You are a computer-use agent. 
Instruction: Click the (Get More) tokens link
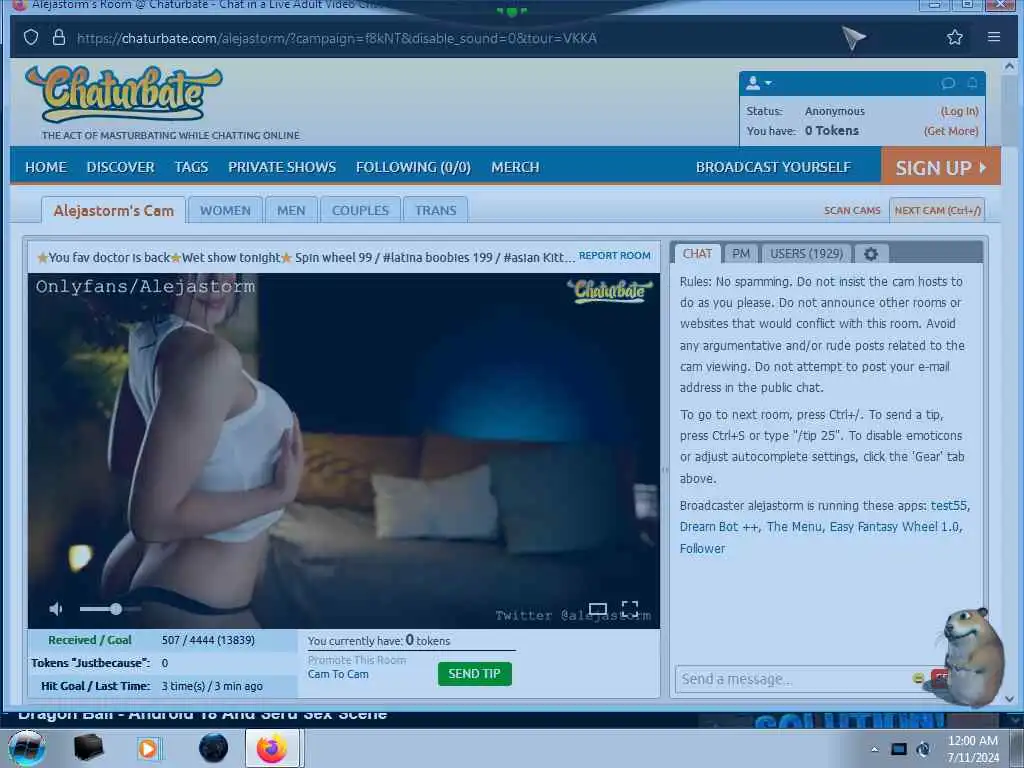[x=951, y=131]
